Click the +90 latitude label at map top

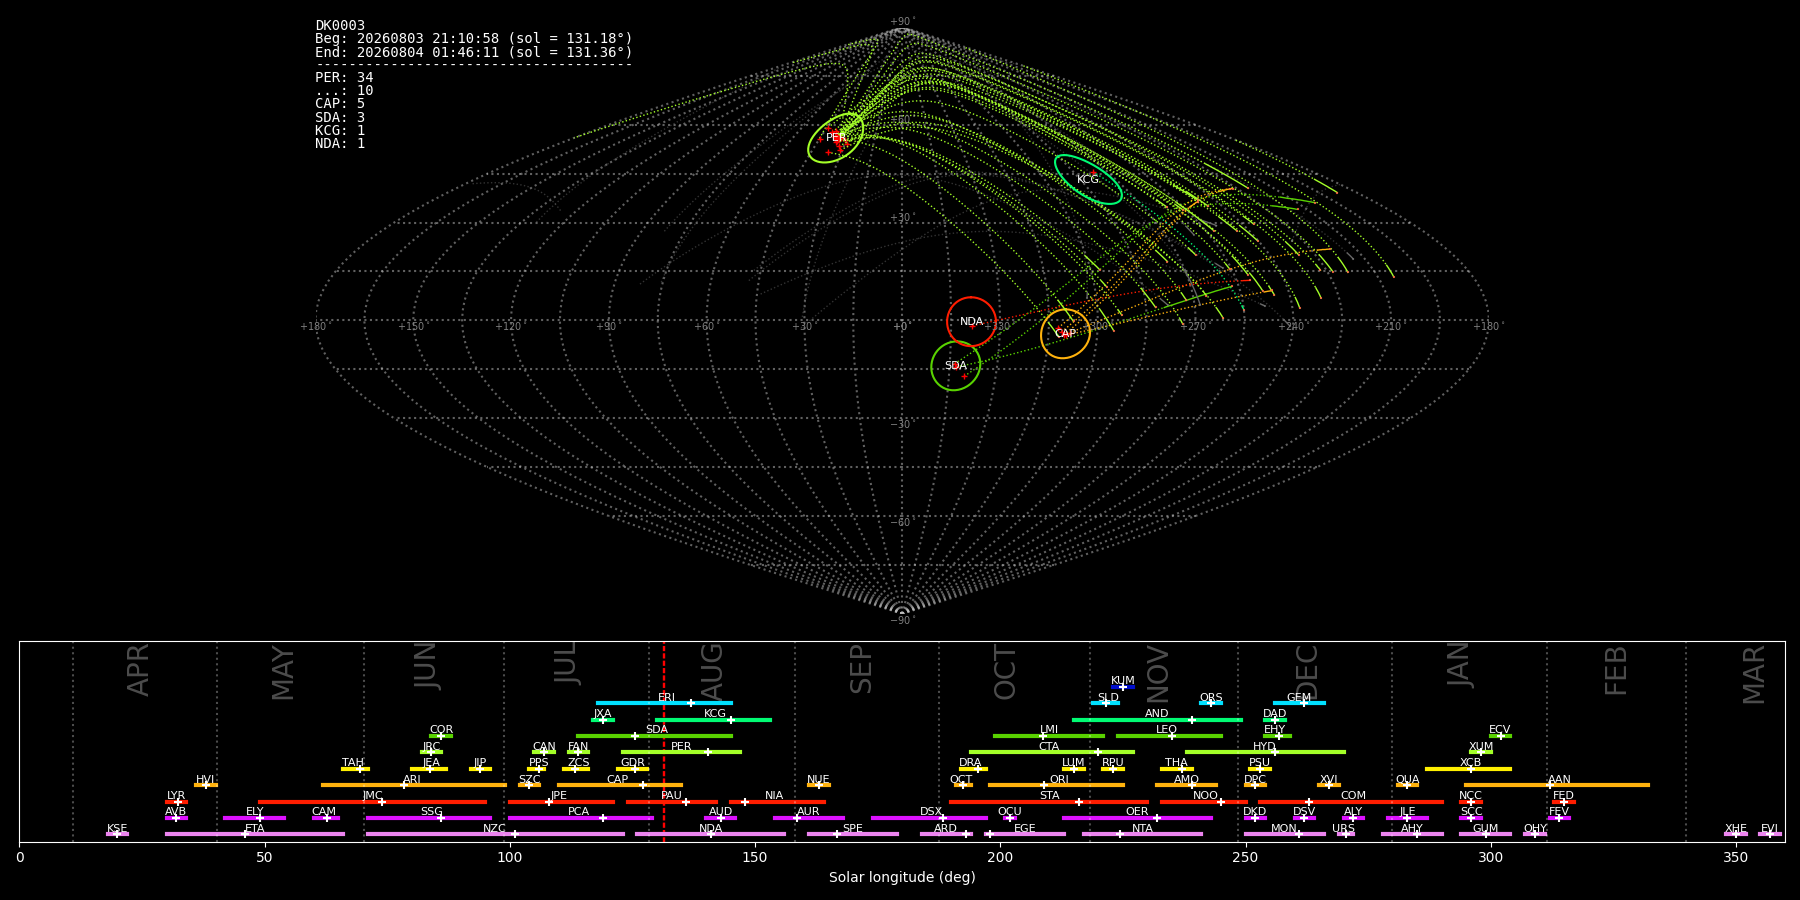[x=902, y=22]
